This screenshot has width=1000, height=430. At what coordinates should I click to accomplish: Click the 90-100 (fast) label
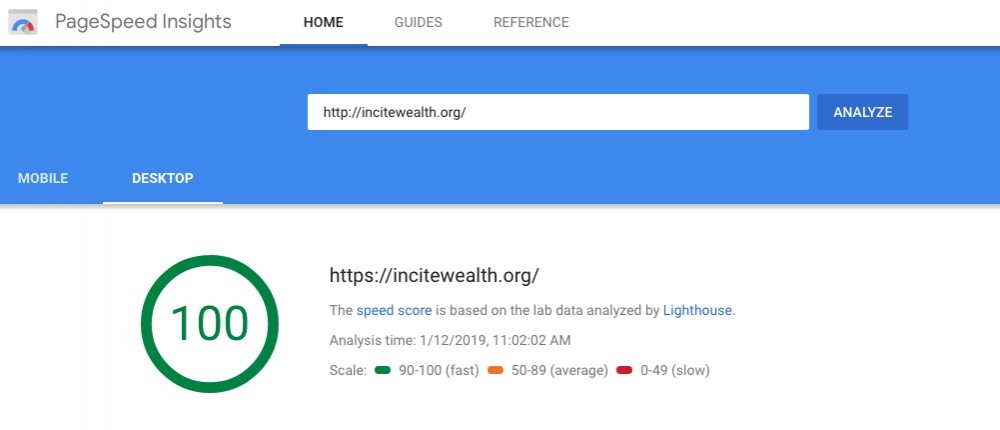(439, 371)
